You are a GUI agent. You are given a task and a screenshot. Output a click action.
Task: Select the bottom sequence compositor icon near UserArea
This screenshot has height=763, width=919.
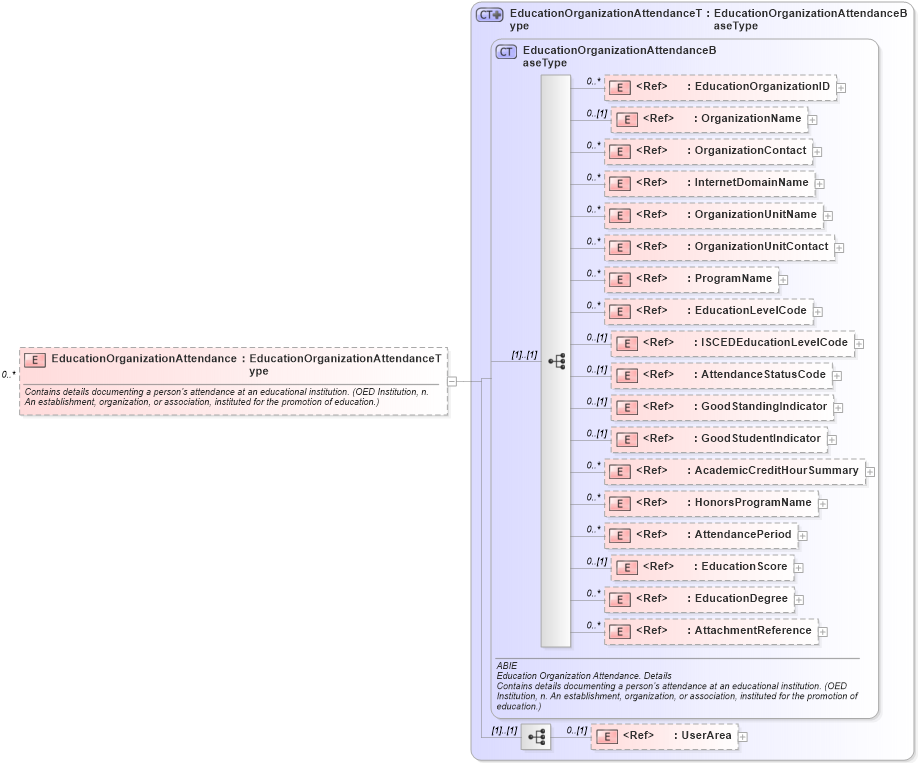coord(537,736)
